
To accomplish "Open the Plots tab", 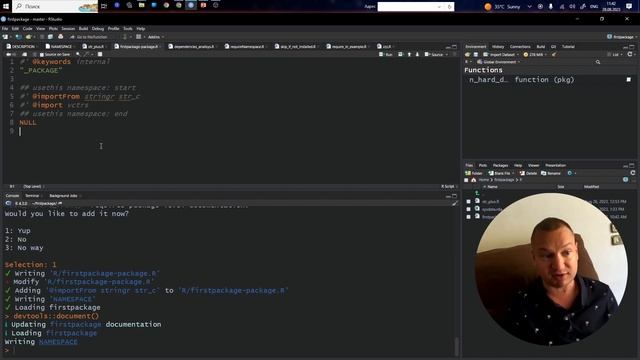I will [x=483, y=165].
